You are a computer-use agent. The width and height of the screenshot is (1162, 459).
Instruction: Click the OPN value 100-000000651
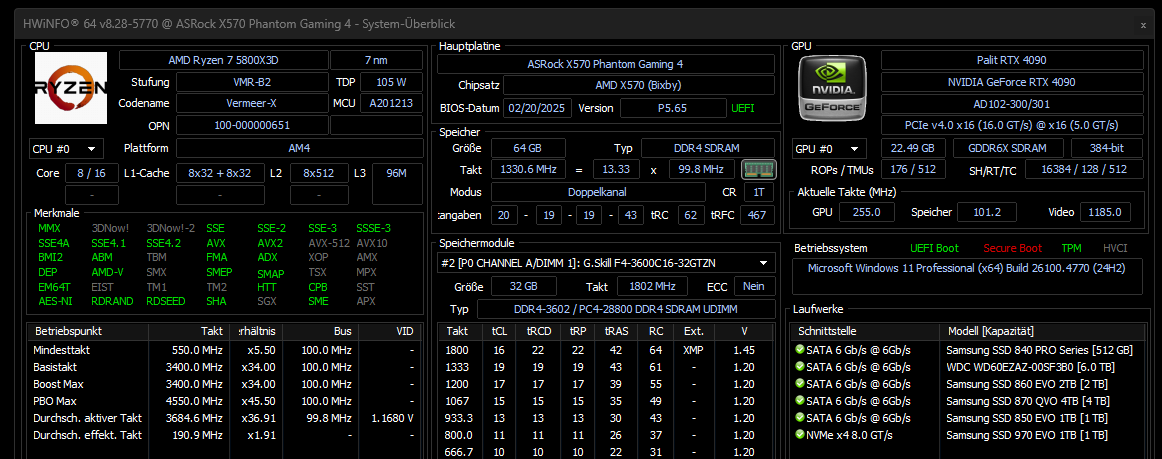(252, 125)
